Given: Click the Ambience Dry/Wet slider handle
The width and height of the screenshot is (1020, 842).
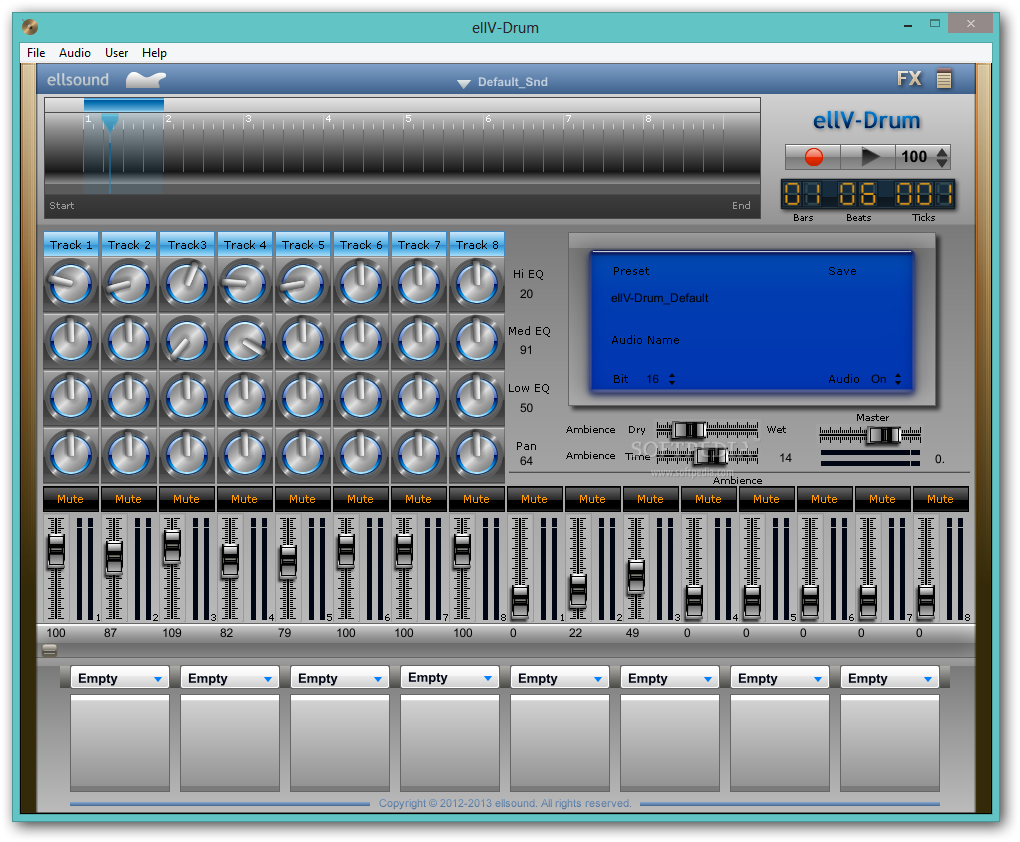Looking at the screenshot, I should (x=689, y=430).
